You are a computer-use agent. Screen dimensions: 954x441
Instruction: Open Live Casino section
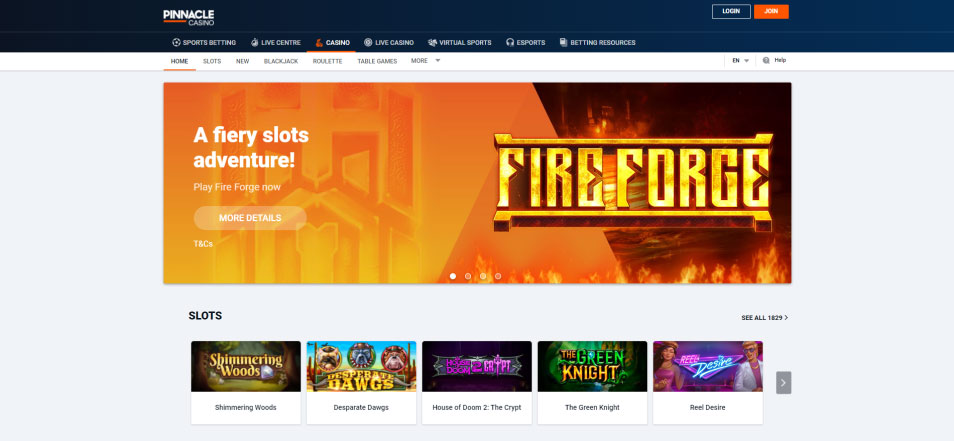coord(389,43)
